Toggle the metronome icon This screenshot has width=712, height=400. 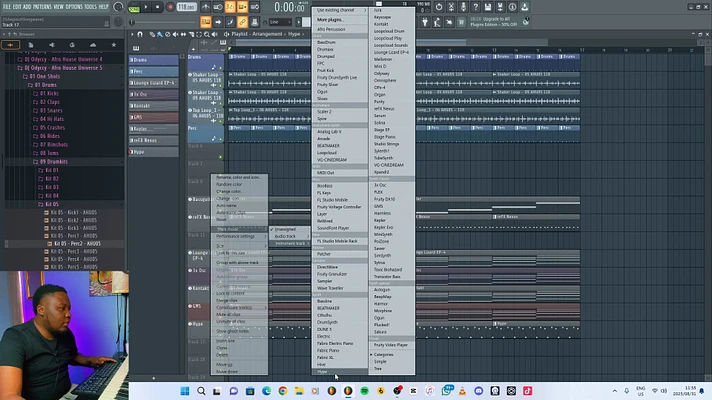pos(206,7)
